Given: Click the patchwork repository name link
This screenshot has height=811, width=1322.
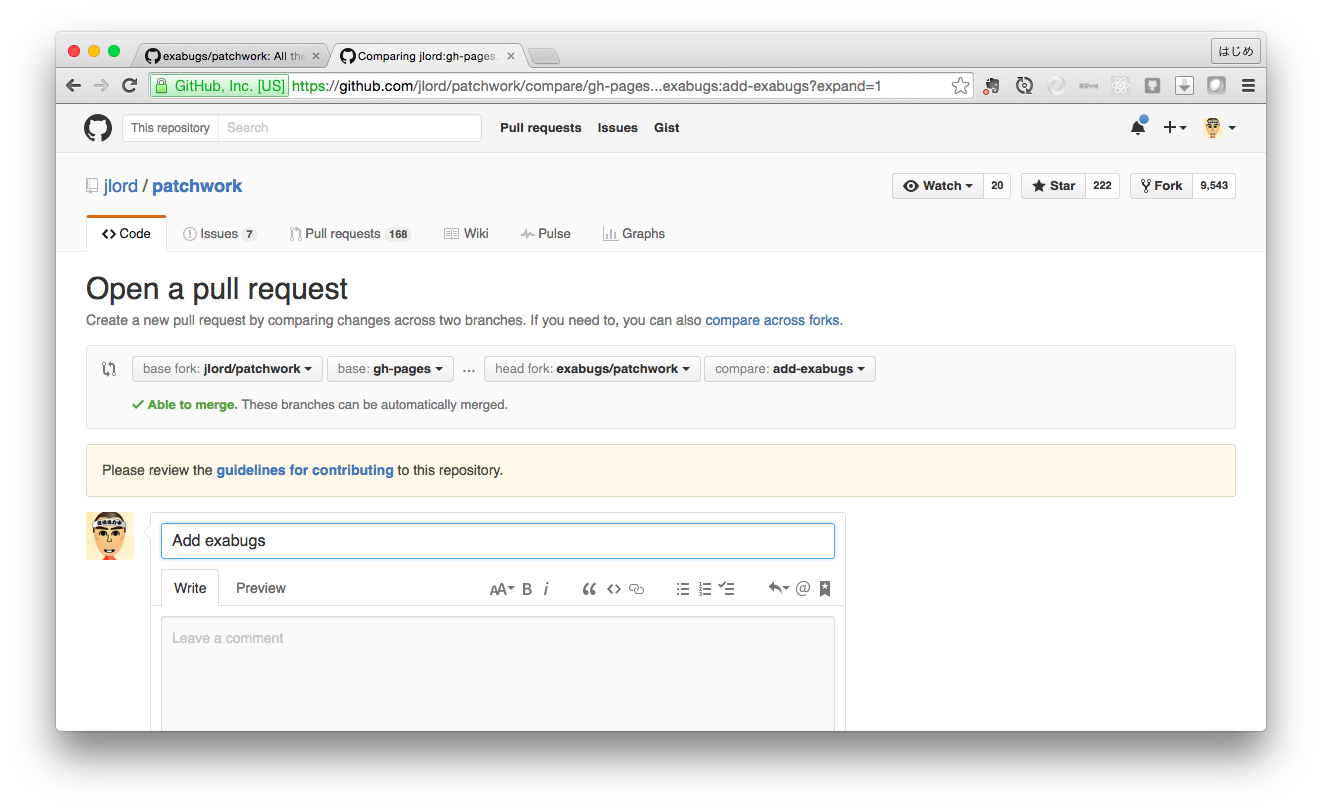Looking at the screenshot, I should [197, 186].
